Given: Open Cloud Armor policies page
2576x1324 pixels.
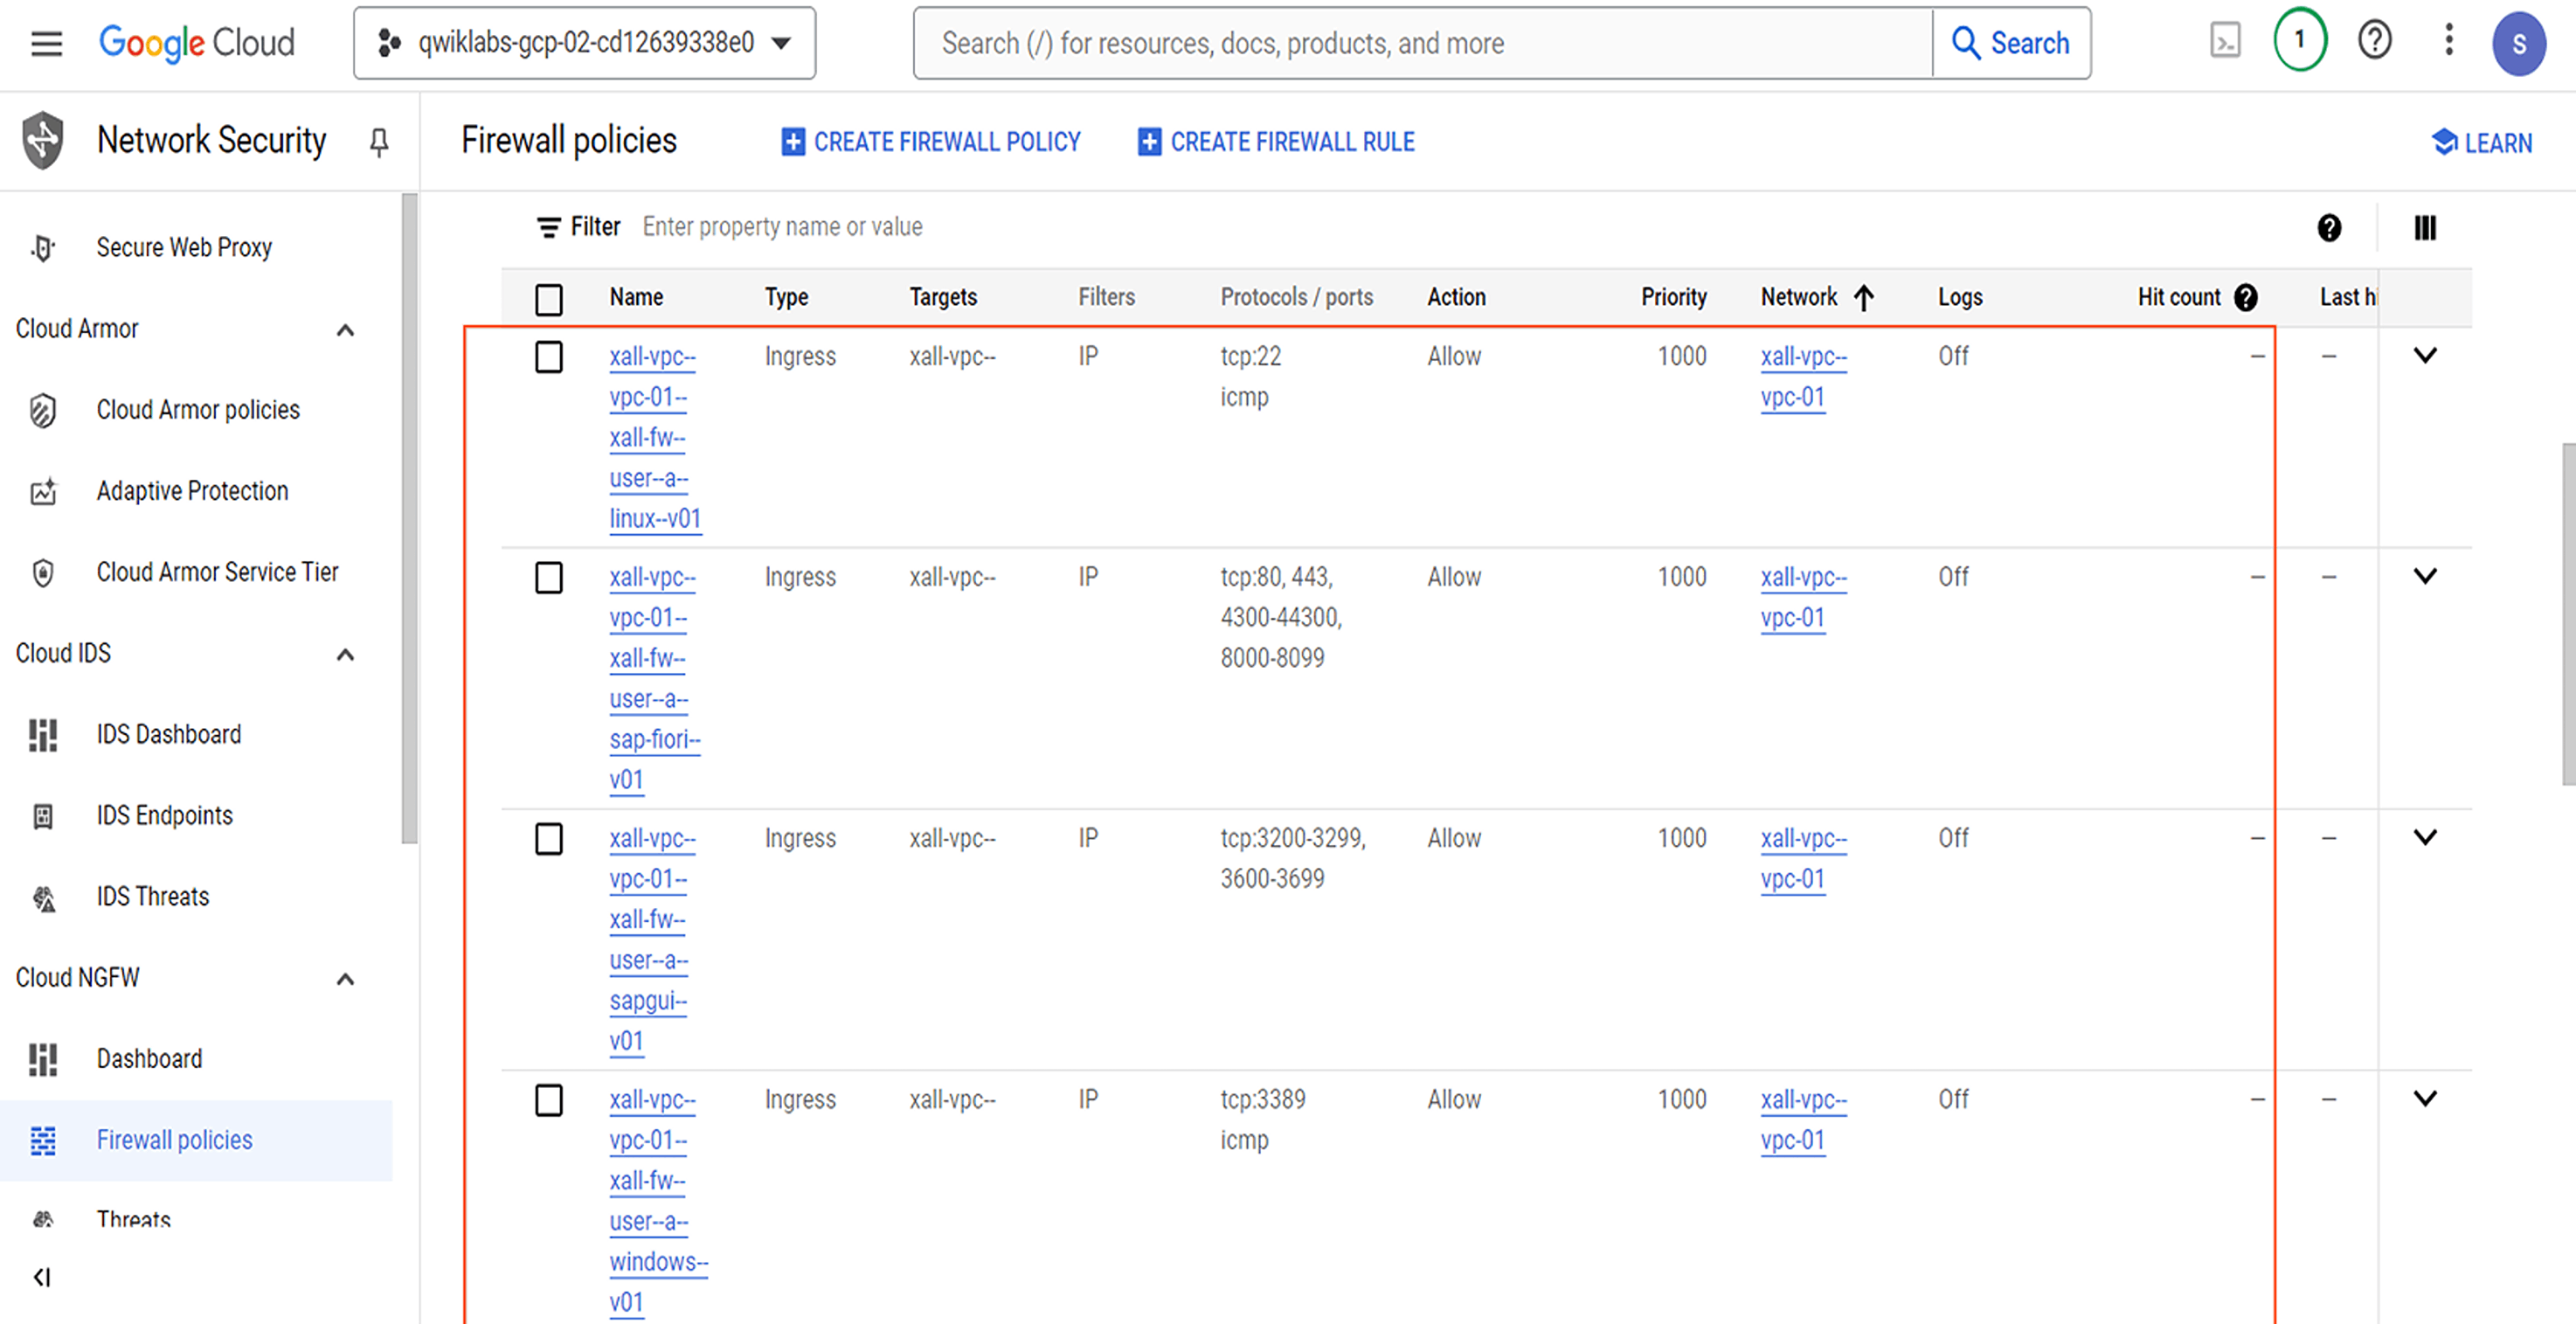Looking at the screenshot, I should point(198,410).
